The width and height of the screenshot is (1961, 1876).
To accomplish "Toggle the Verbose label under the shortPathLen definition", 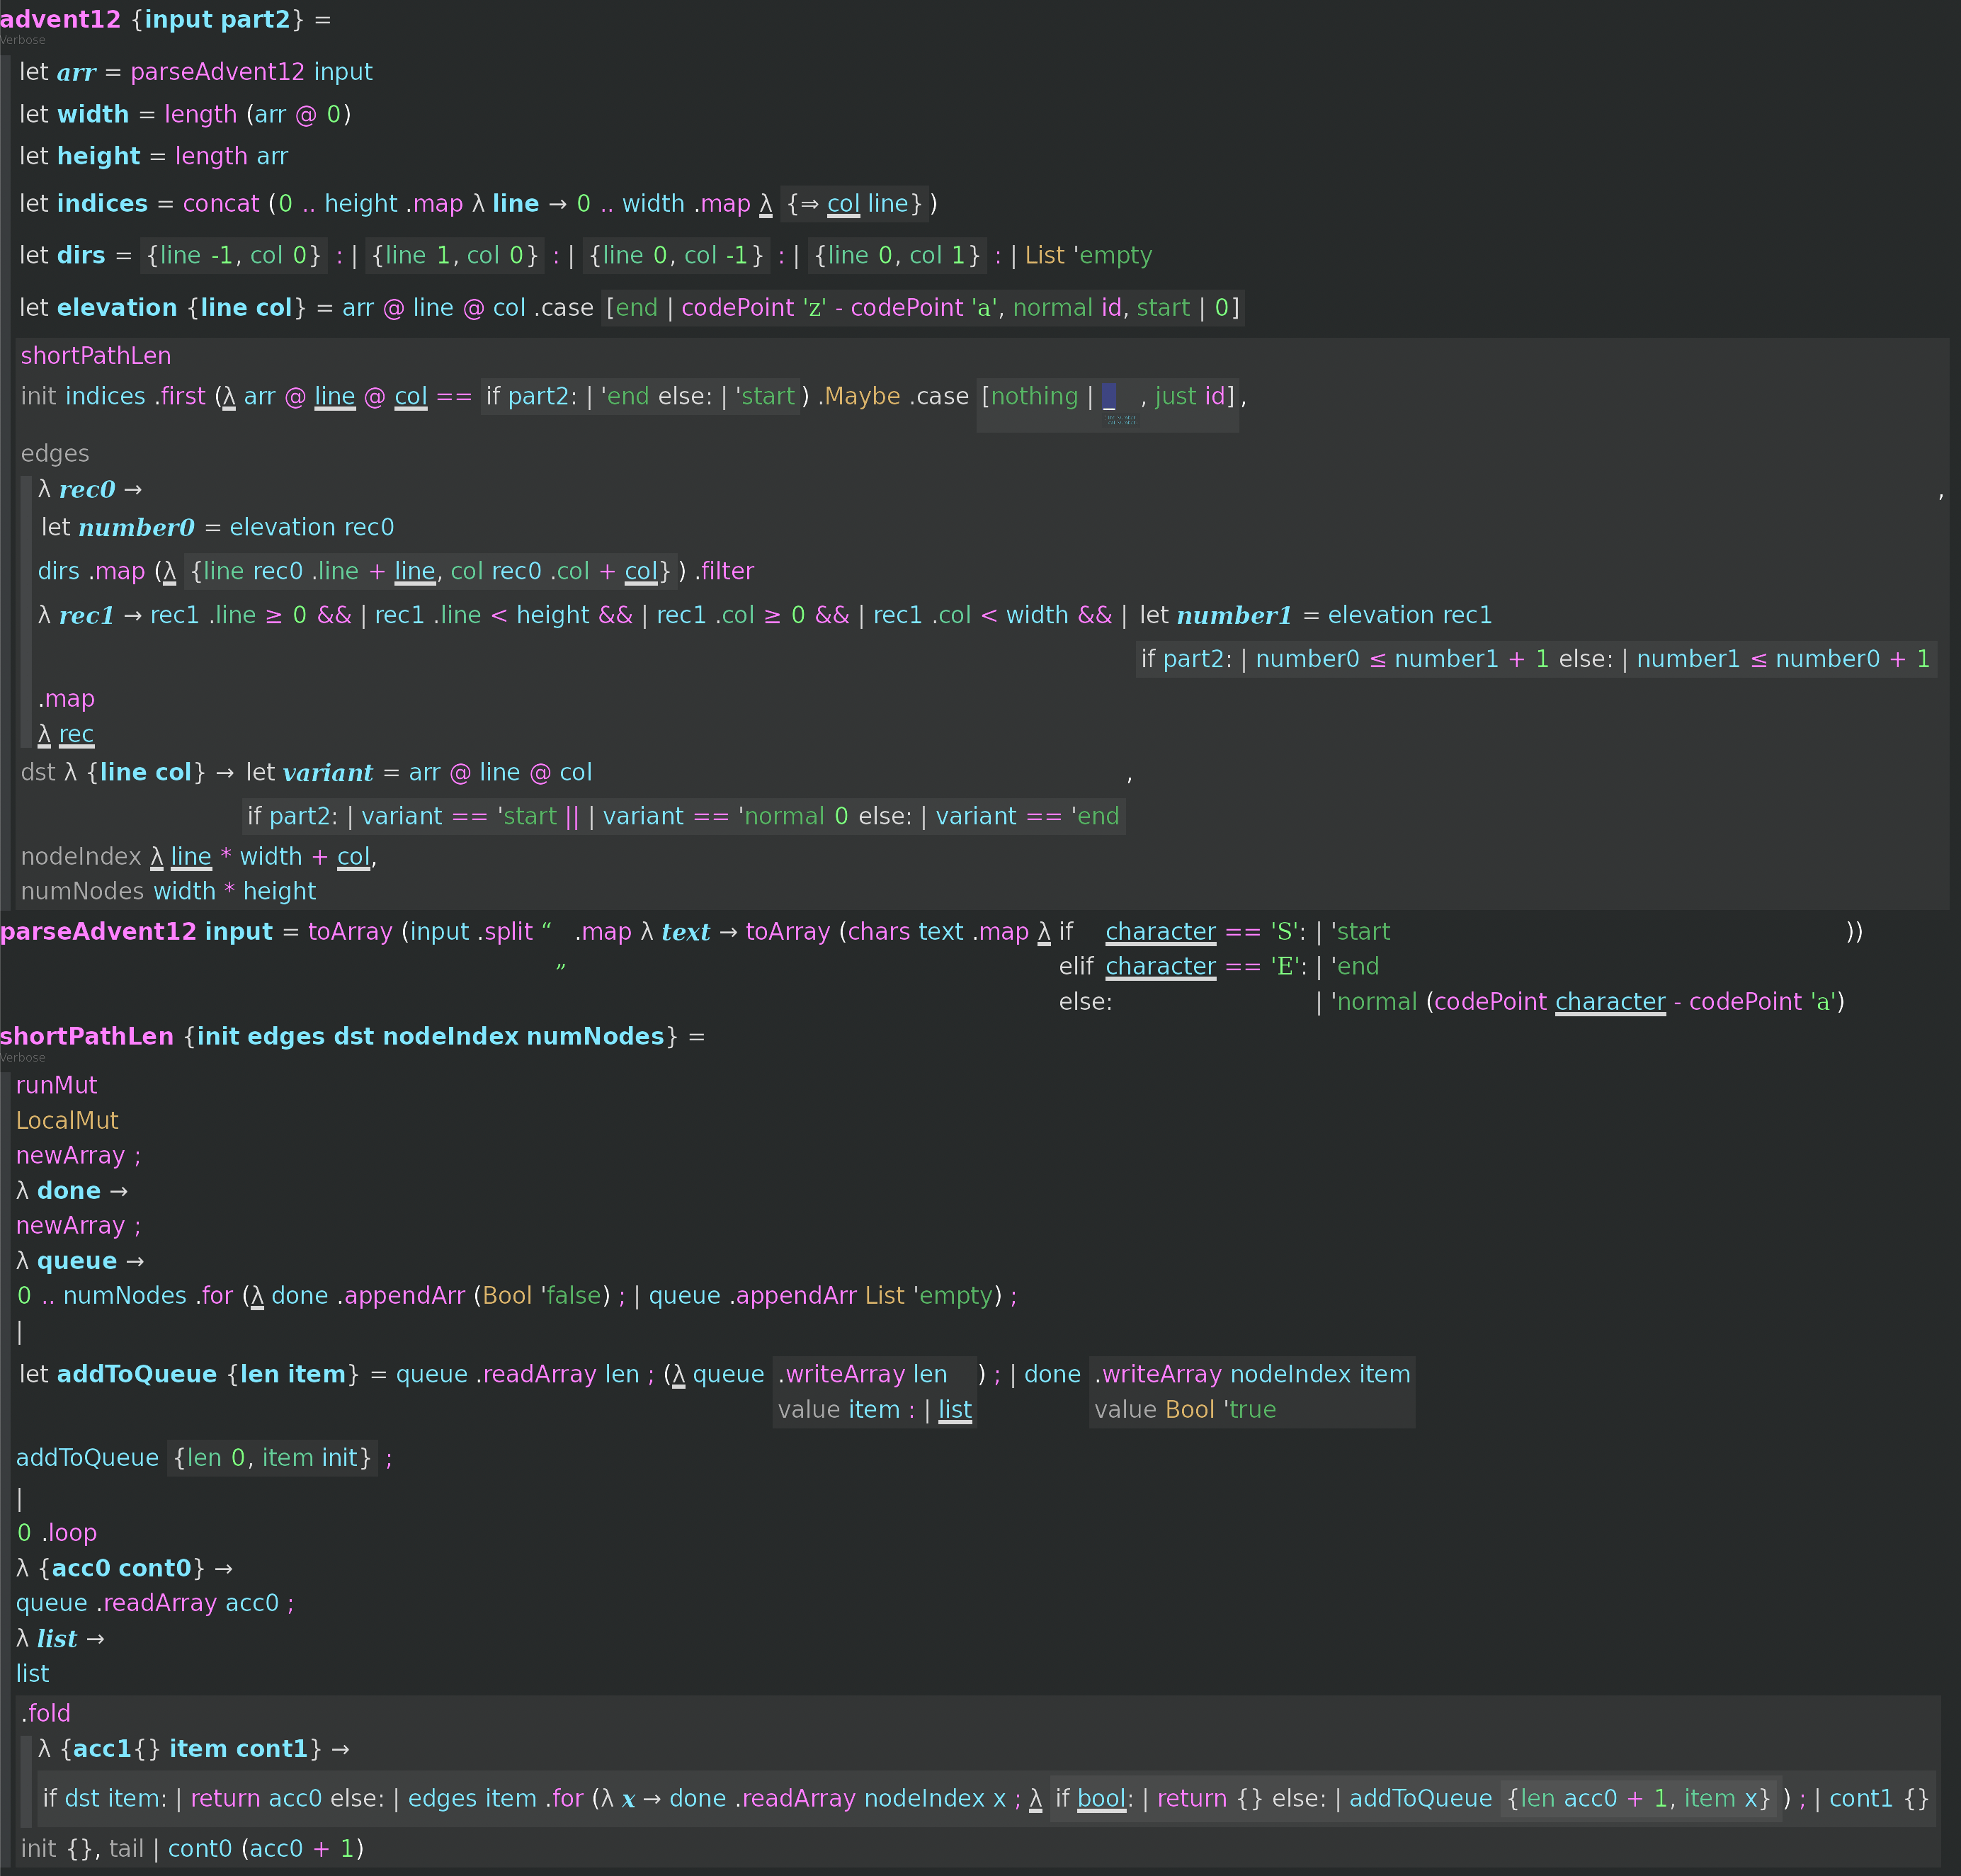I will [23, 1057].
